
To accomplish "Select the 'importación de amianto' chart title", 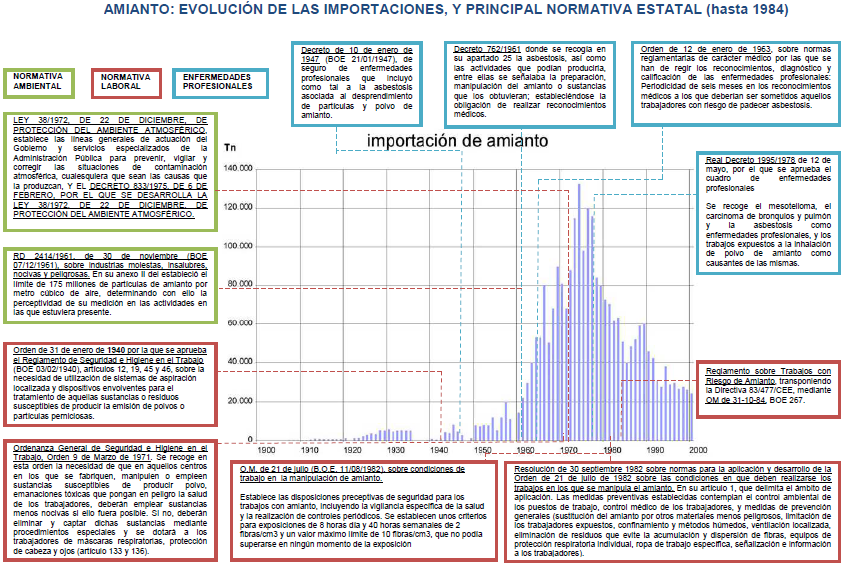I will (x=458, y=141).
